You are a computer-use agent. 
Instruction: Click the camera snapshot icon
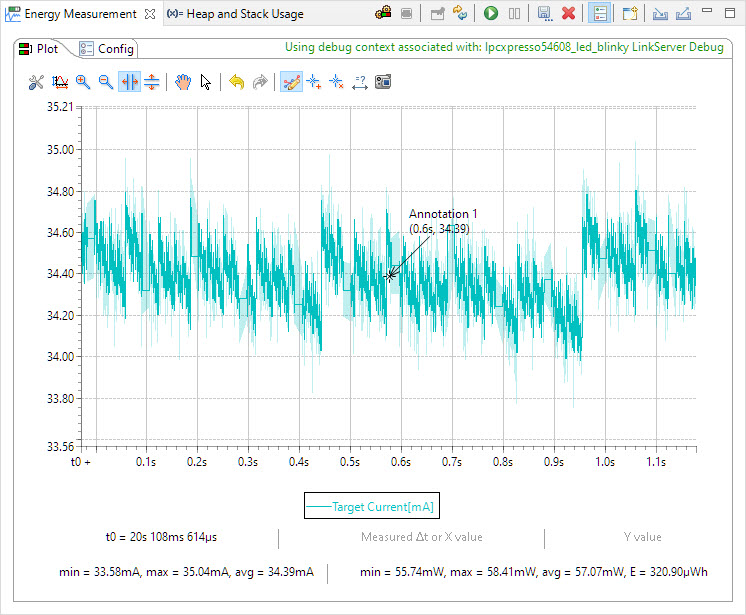382,82
